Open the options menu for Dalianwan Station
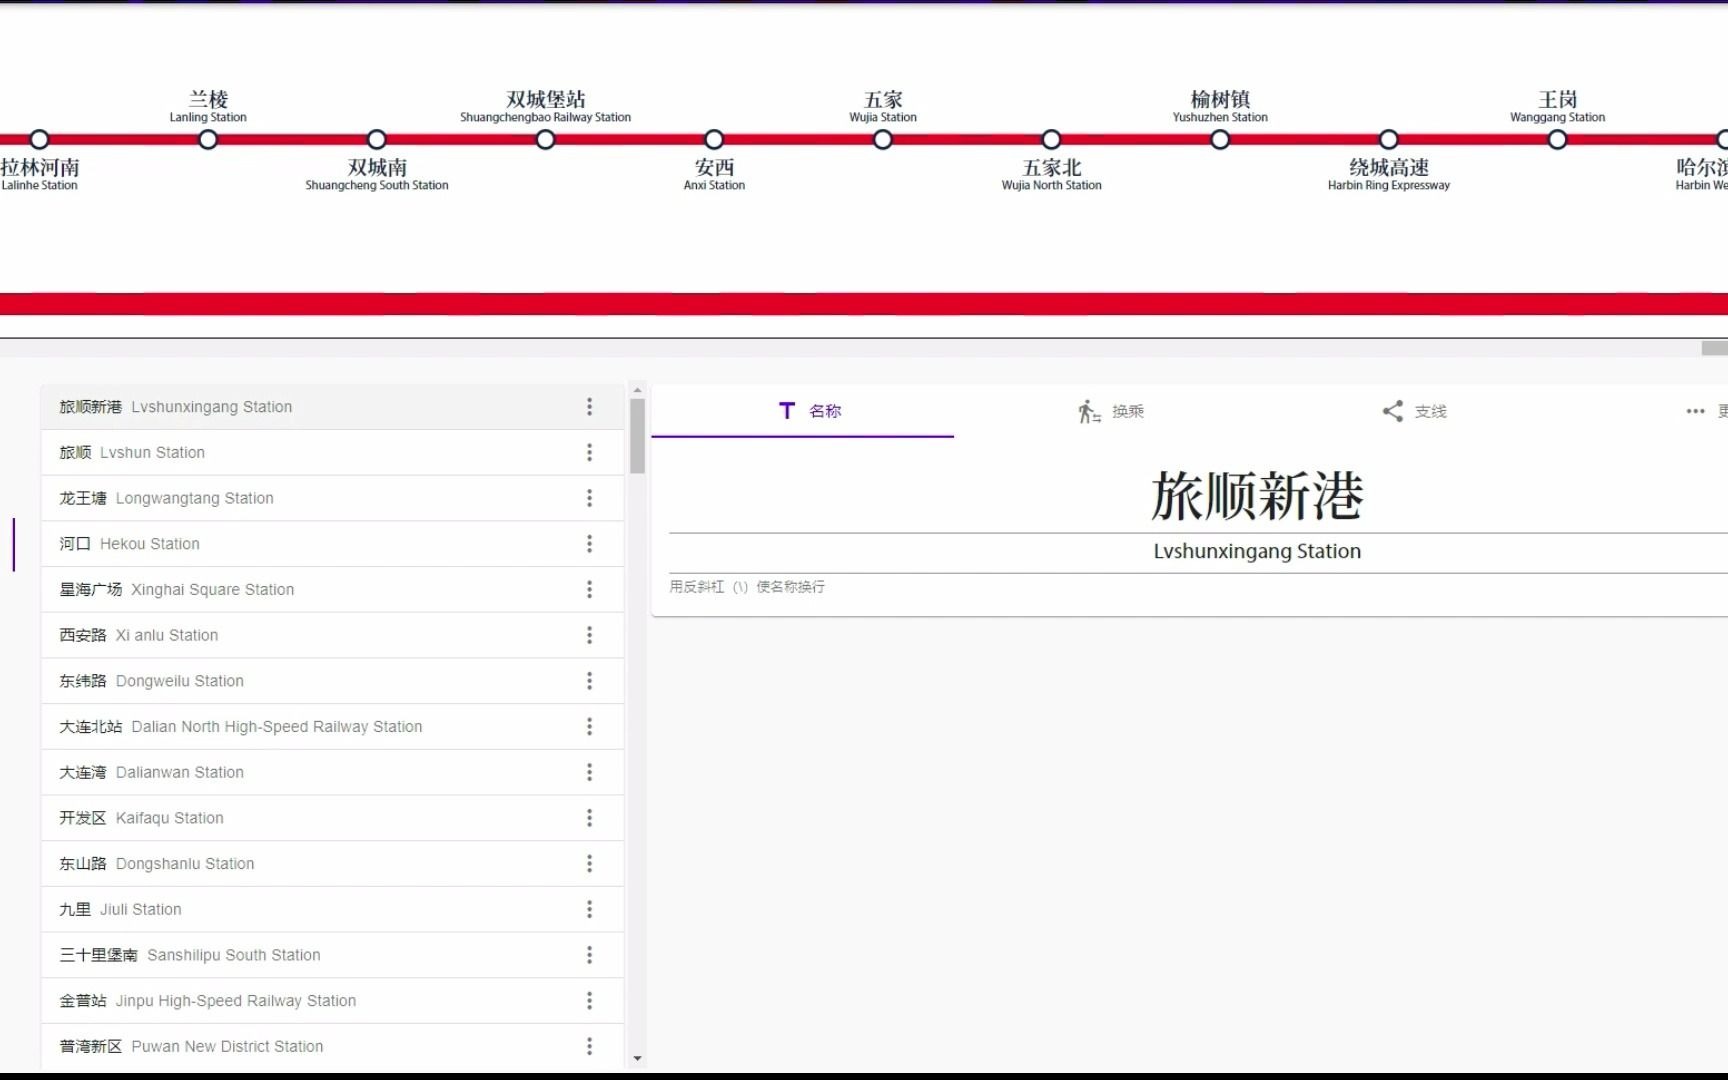The width and height of the screenshot is (1728, 1080). pos(589,772)
